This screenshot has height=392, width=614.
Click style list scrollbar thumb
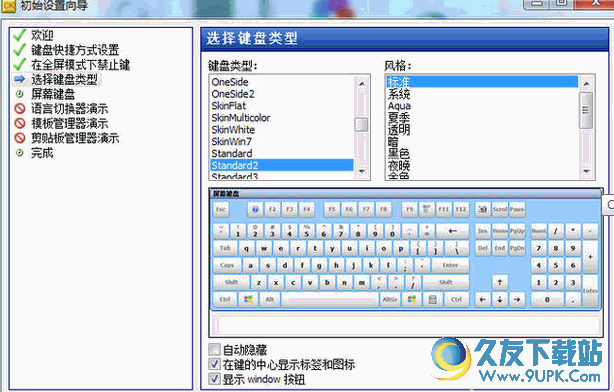tap(586, 110)
